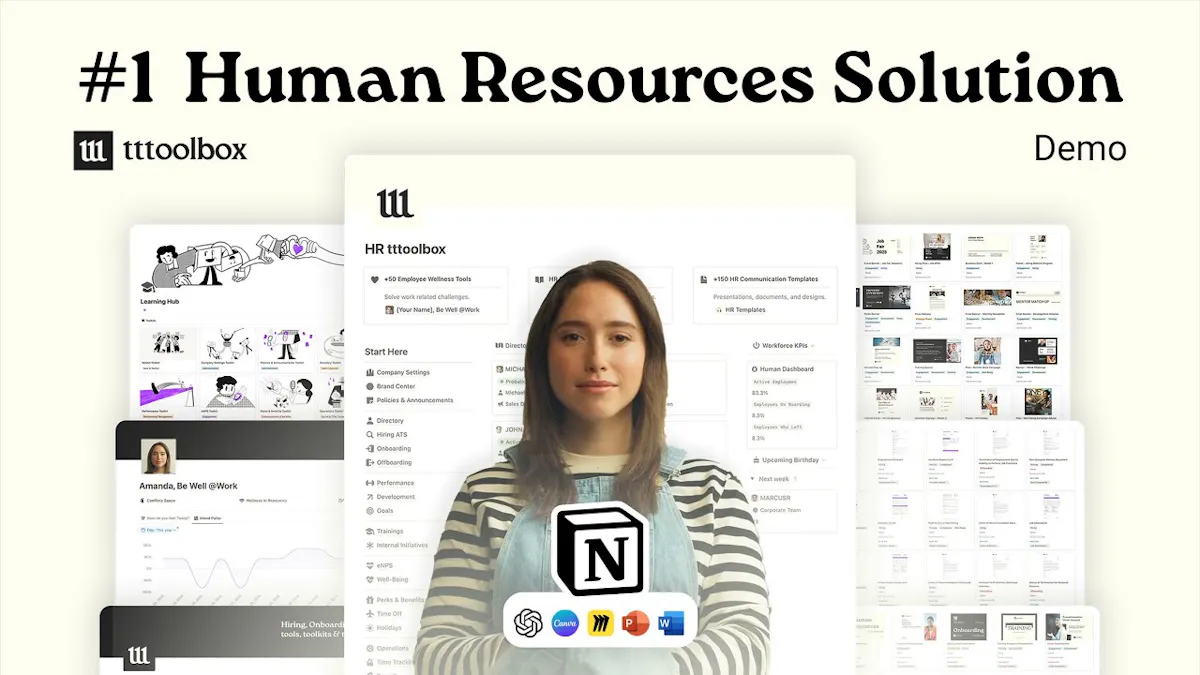Click the Word icon in the app strip

(x=669, y=624)
